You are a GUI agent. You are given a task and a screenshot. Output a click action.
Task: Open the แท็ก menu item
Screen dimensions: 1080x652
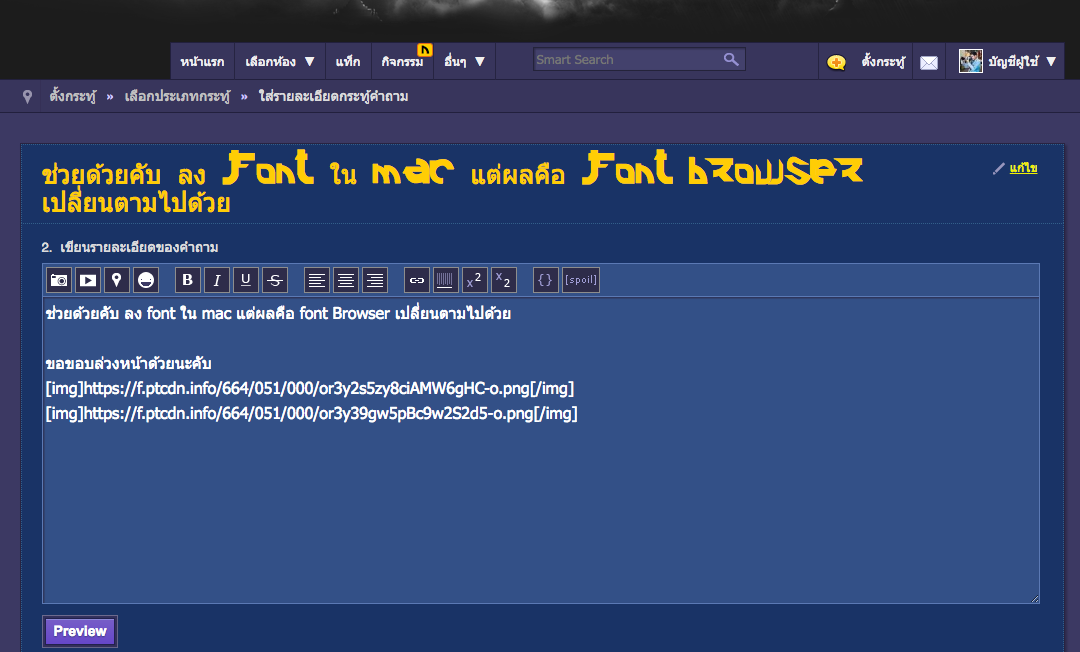pos(348,61)
